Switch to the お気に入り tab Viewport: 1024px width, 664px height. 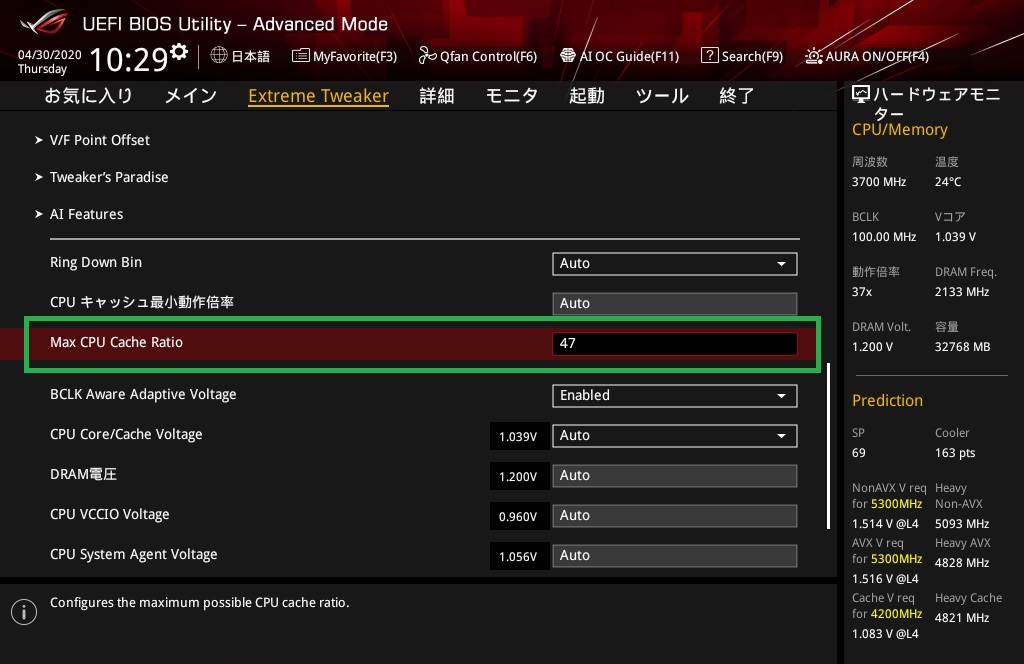88,96
